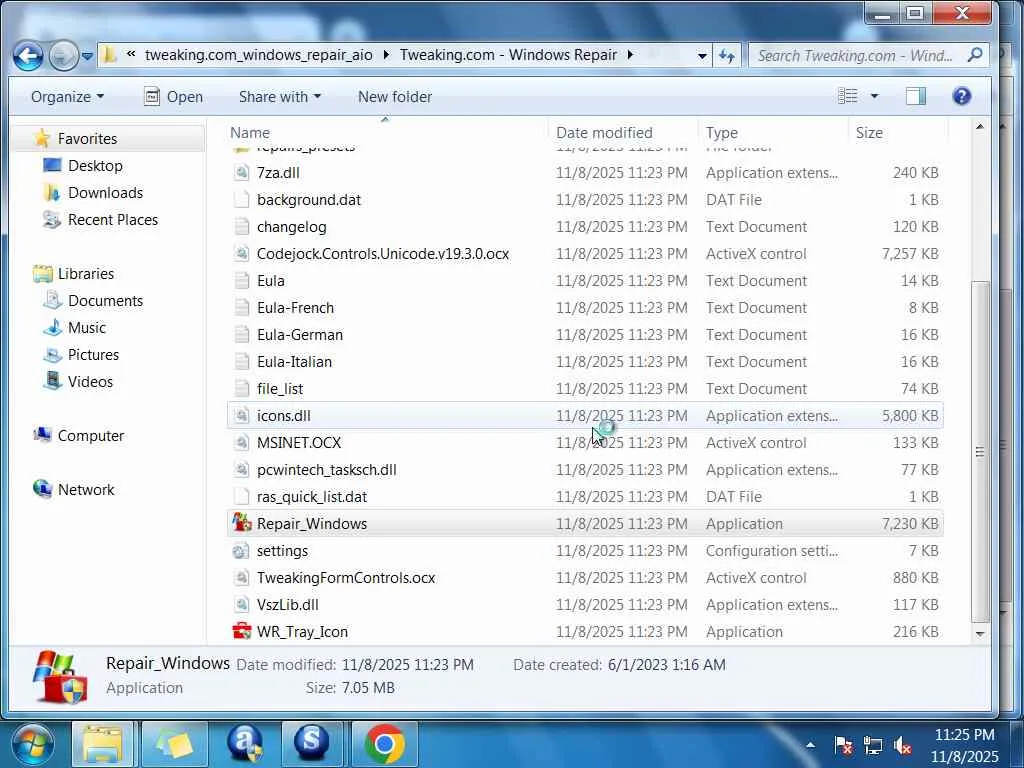Image resolution: width=1024 pixels, height=768 pixels.
Task: Sort by Date modified column header
Action: click(623, 133)
